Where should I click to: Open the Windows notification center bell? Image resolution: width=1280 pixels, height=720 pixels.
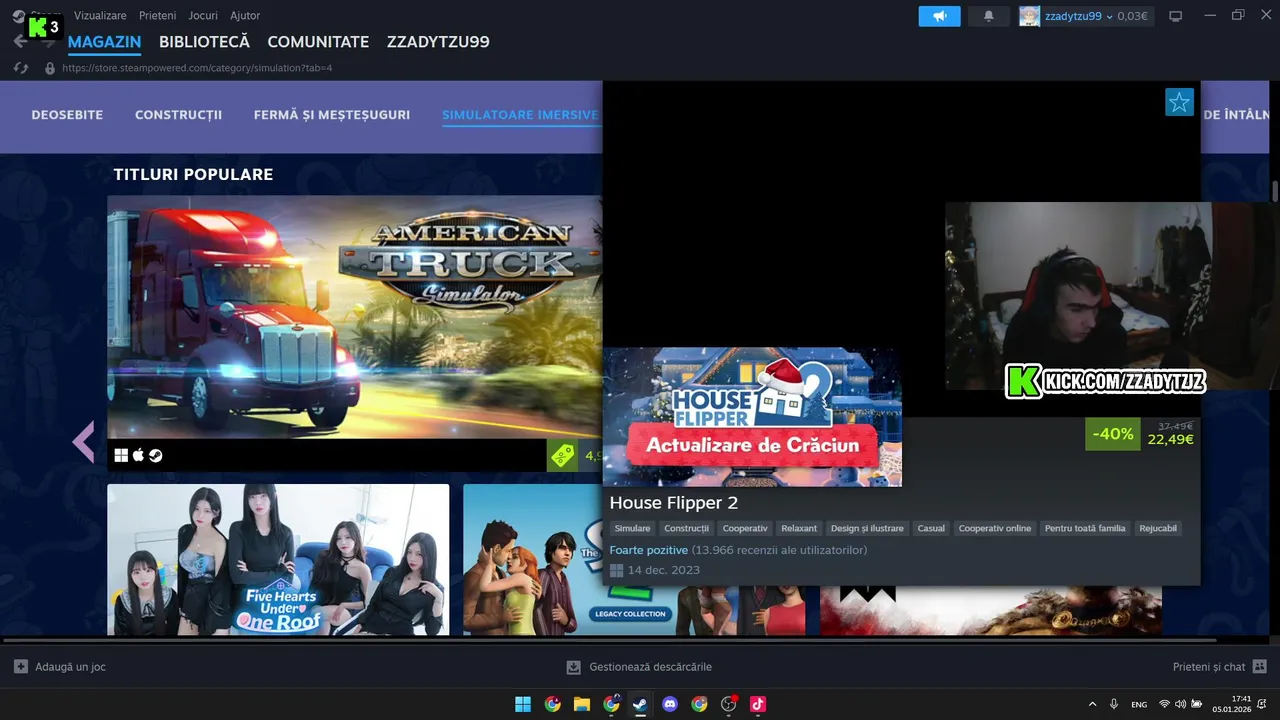tap(1264, 704)
